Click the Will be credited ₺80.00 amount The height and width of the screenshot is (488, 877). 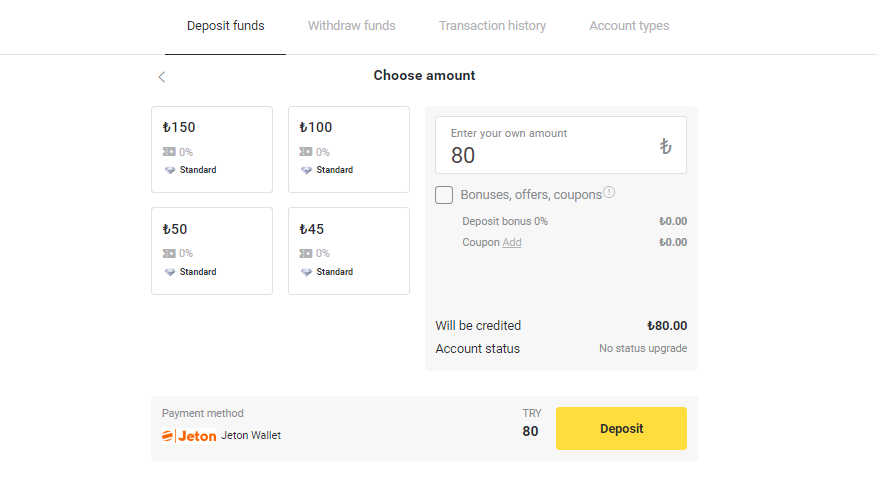(x=667, y=325)
